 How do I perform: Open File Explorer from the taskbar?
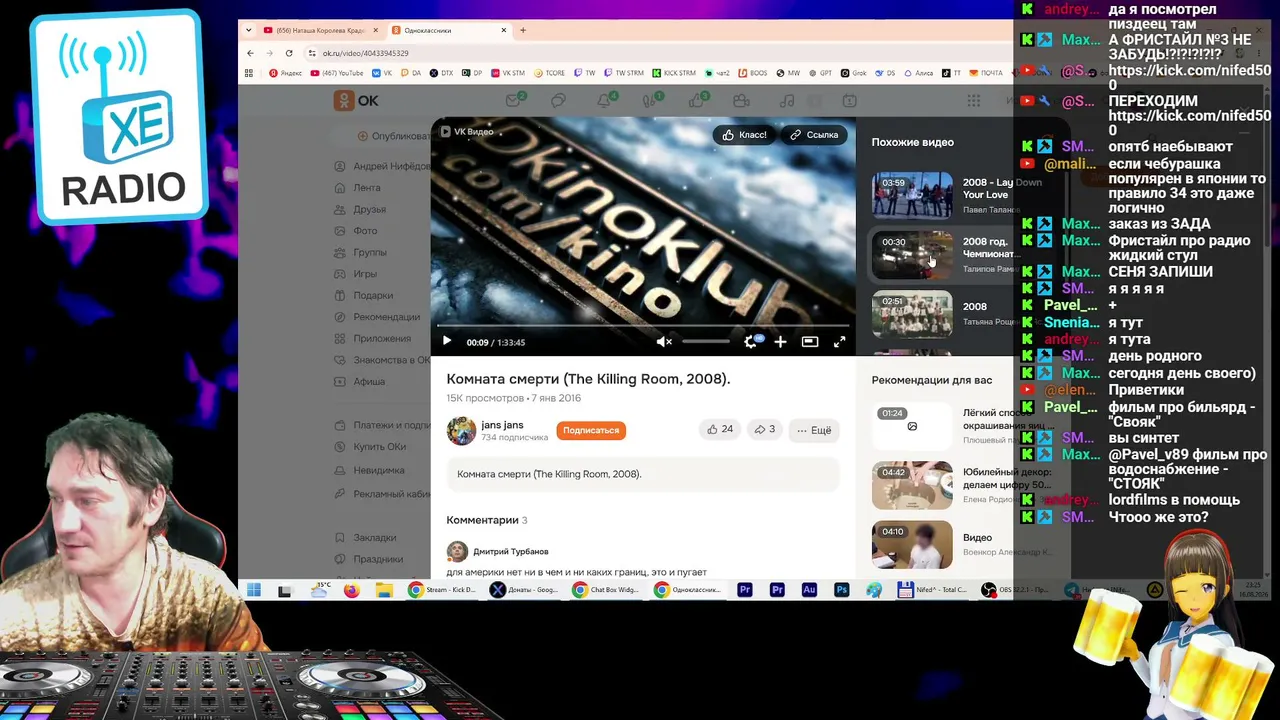click(383, 590)
